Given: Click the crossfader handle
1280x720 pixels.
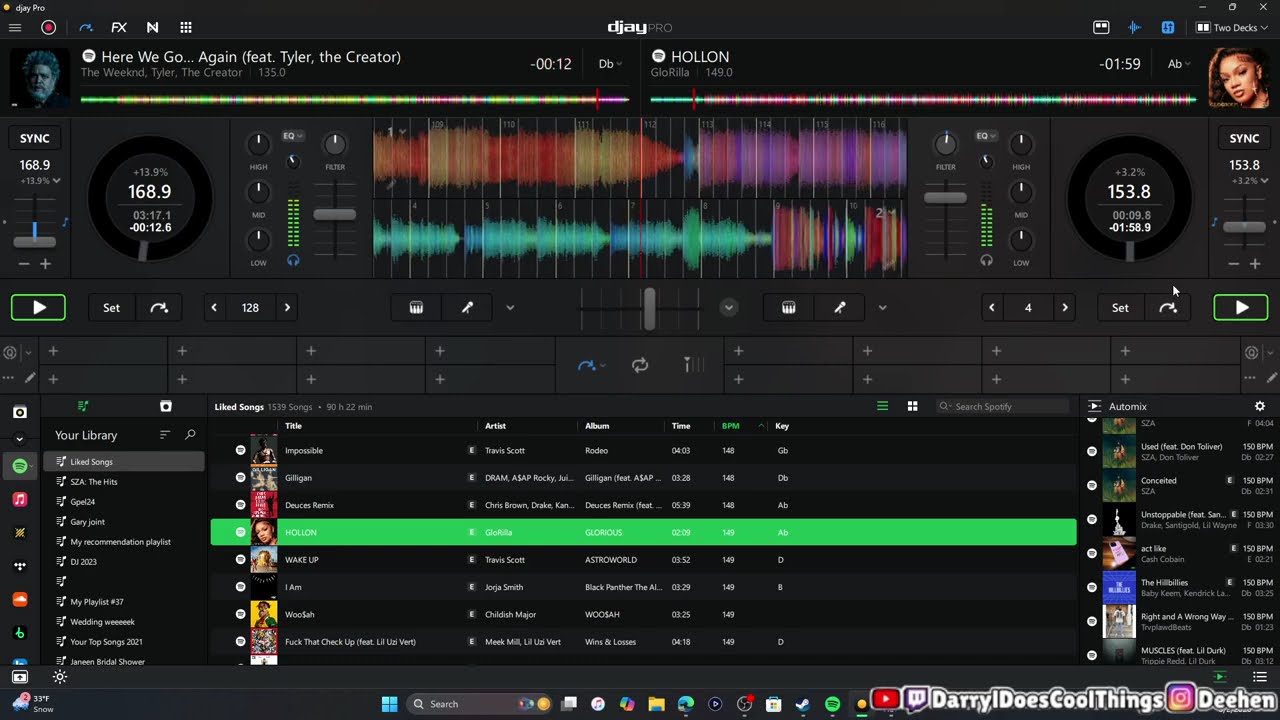Looking at the screenshot, I should [x=649, y=308].
